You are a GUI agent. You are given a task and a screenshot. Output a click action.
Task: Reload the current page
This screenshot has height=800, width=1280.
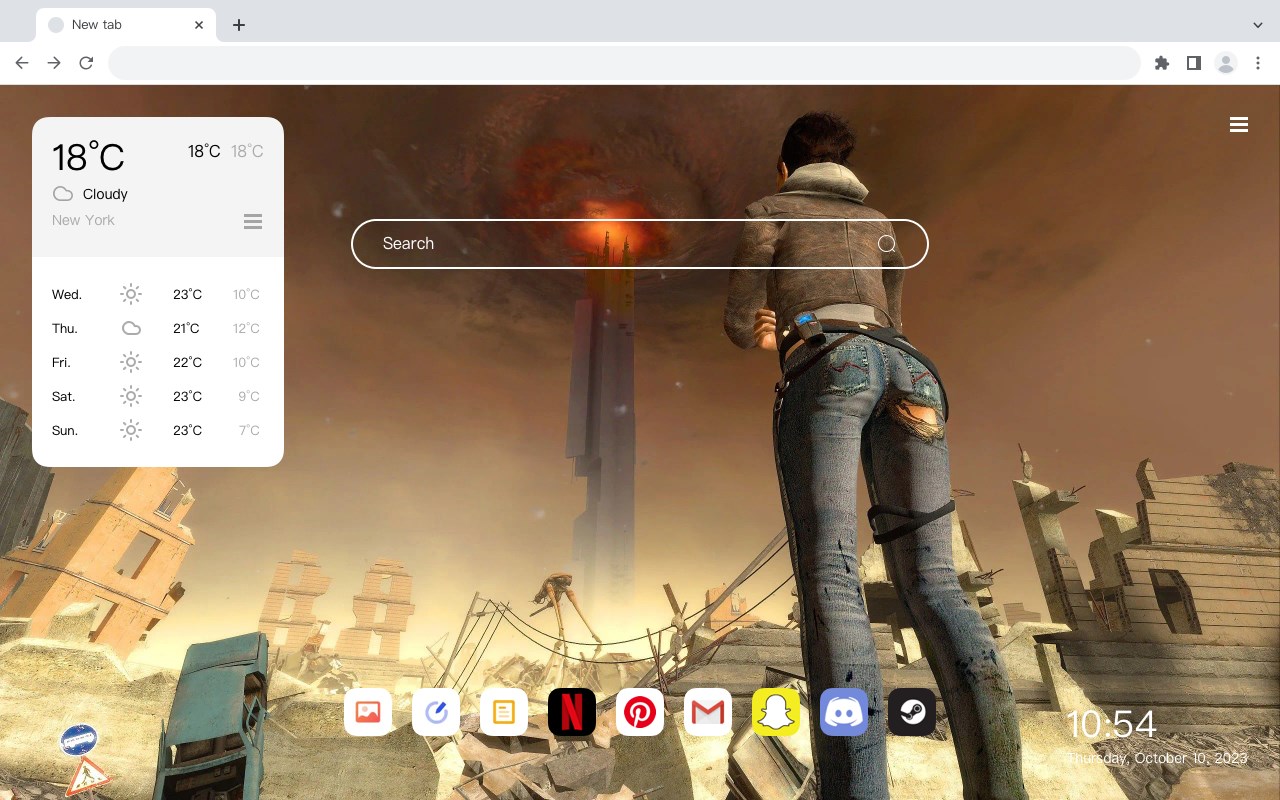(86, 63)
